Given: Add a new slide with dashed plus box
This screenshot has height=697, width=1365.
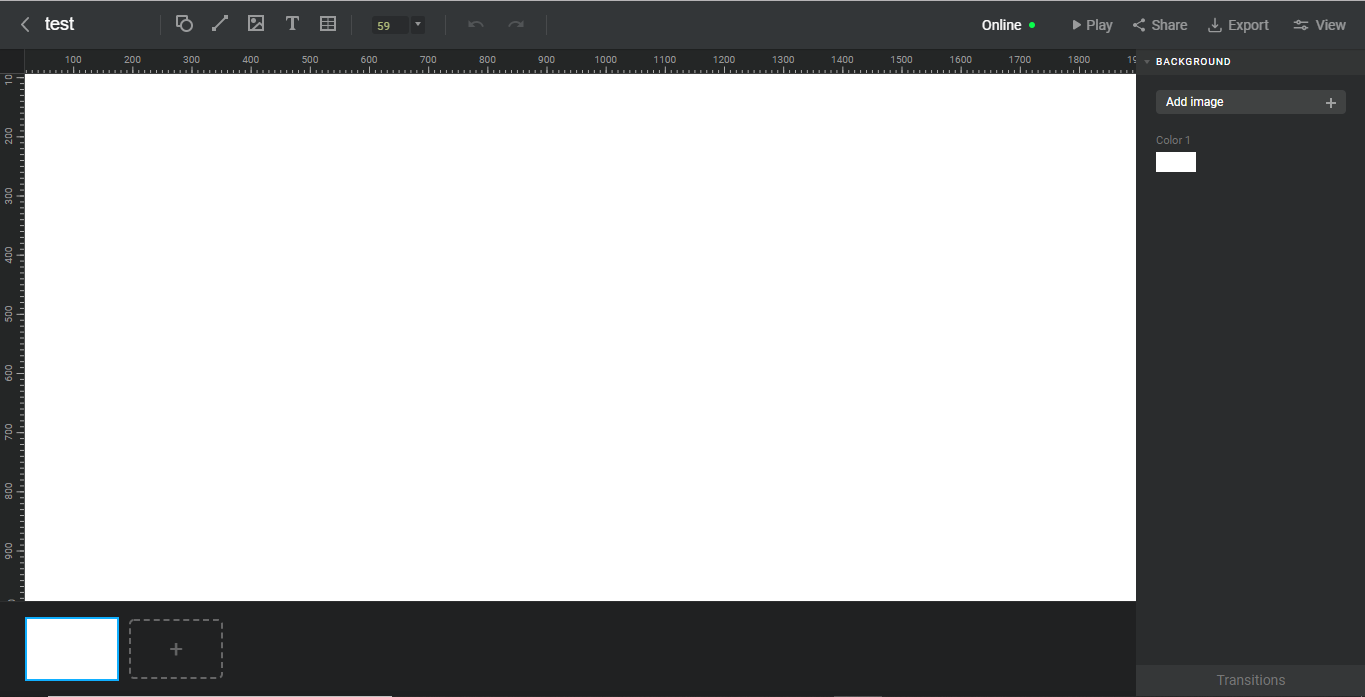Looking at the screenshot, I should (176, 649).
